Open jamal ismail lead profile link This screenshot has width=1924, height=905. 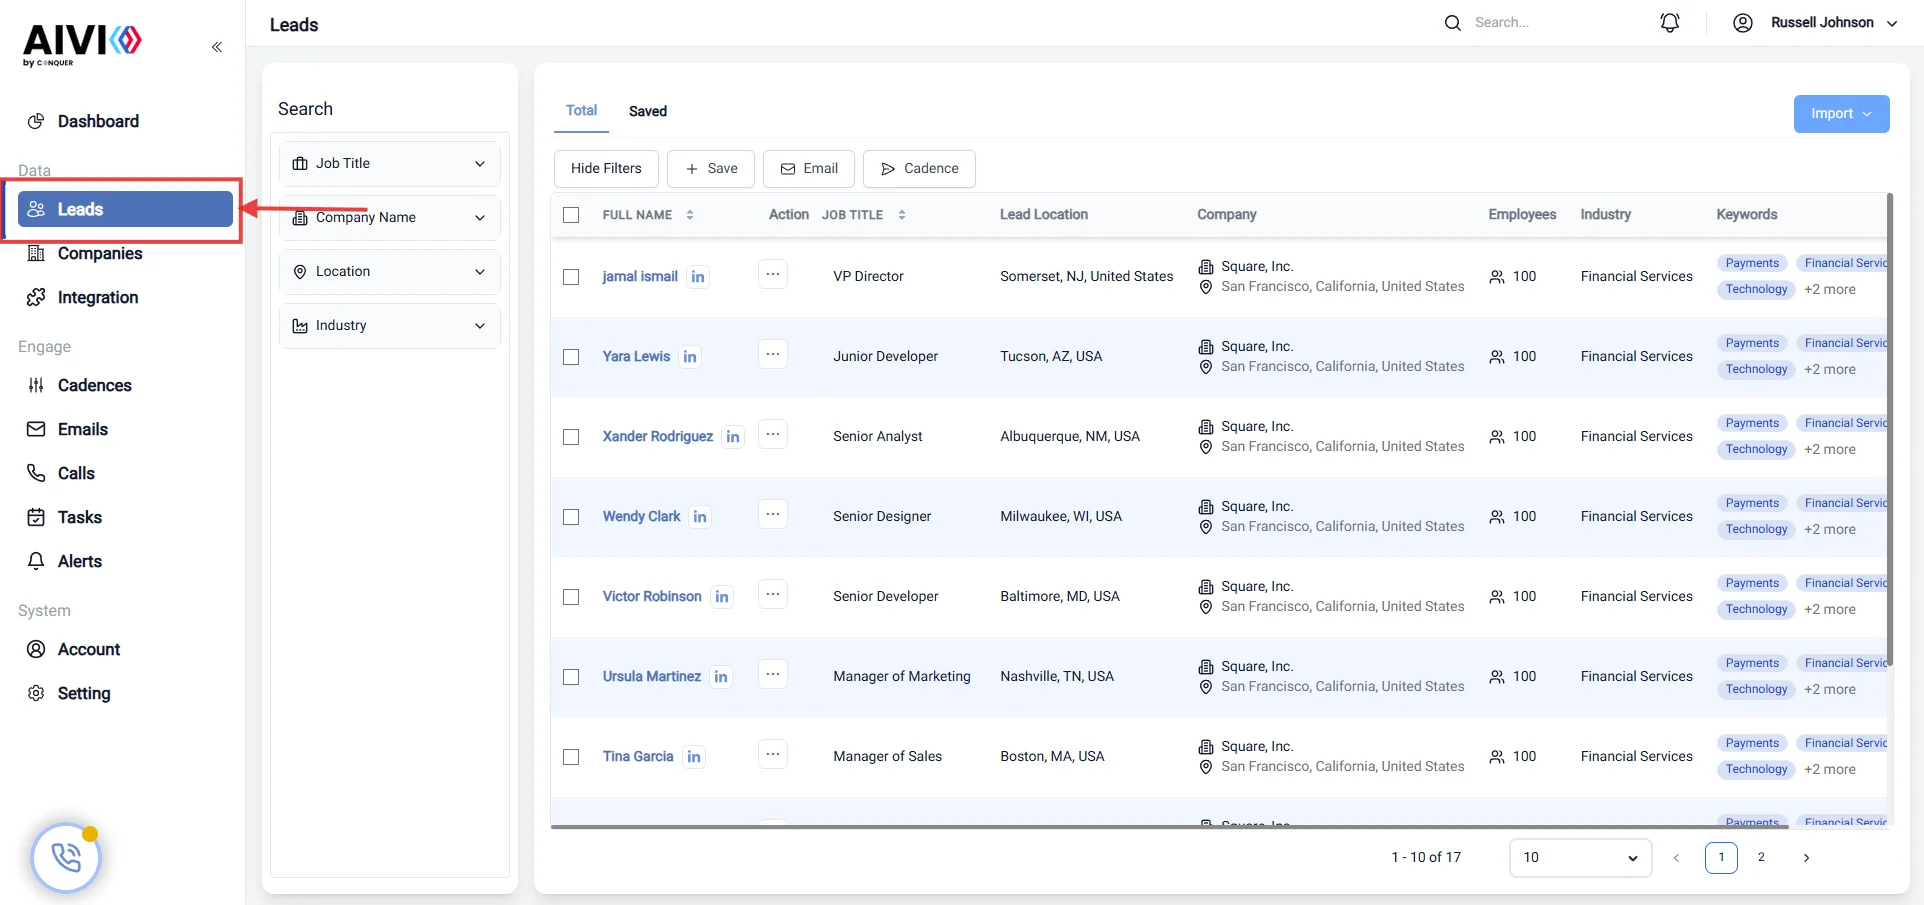(640, 277)
